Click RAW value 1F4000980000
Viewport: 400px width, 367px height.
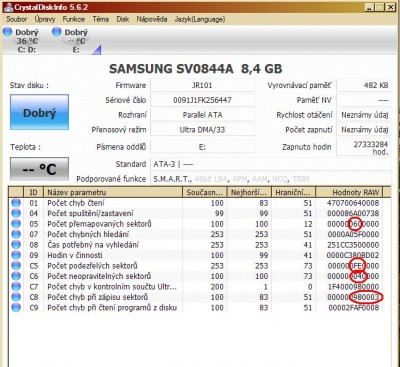click(x=353, y=287)
